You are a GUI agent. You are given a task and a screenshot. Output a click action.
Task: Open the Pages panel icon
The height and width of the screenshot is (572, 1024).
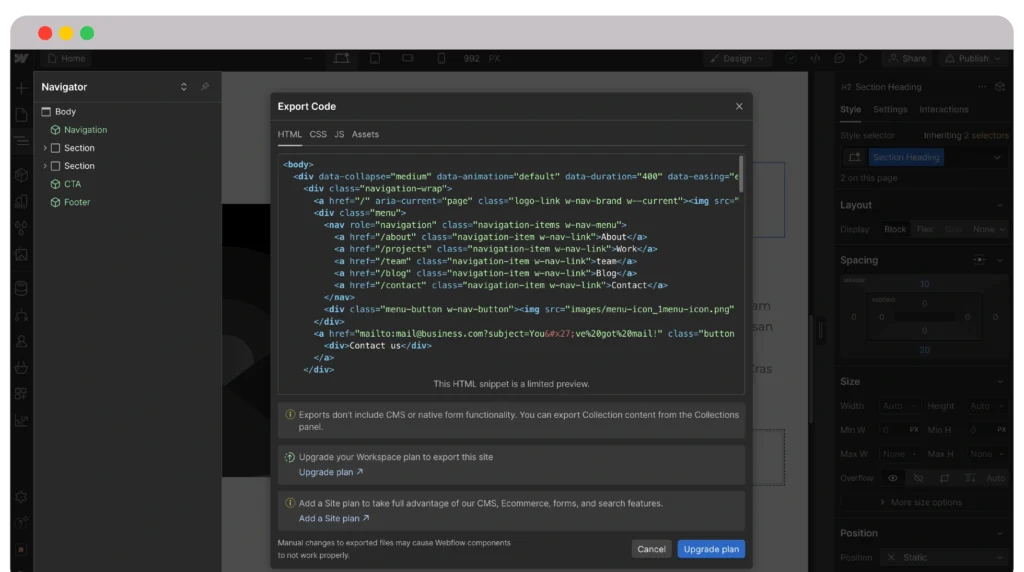(x=21, y=115)
